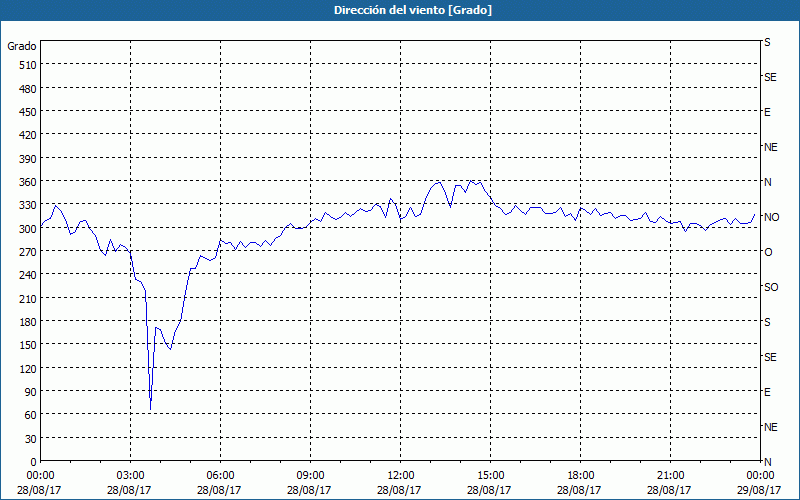
Task: Click the 0 origin label on the left axis
Action: click(34, 462)
